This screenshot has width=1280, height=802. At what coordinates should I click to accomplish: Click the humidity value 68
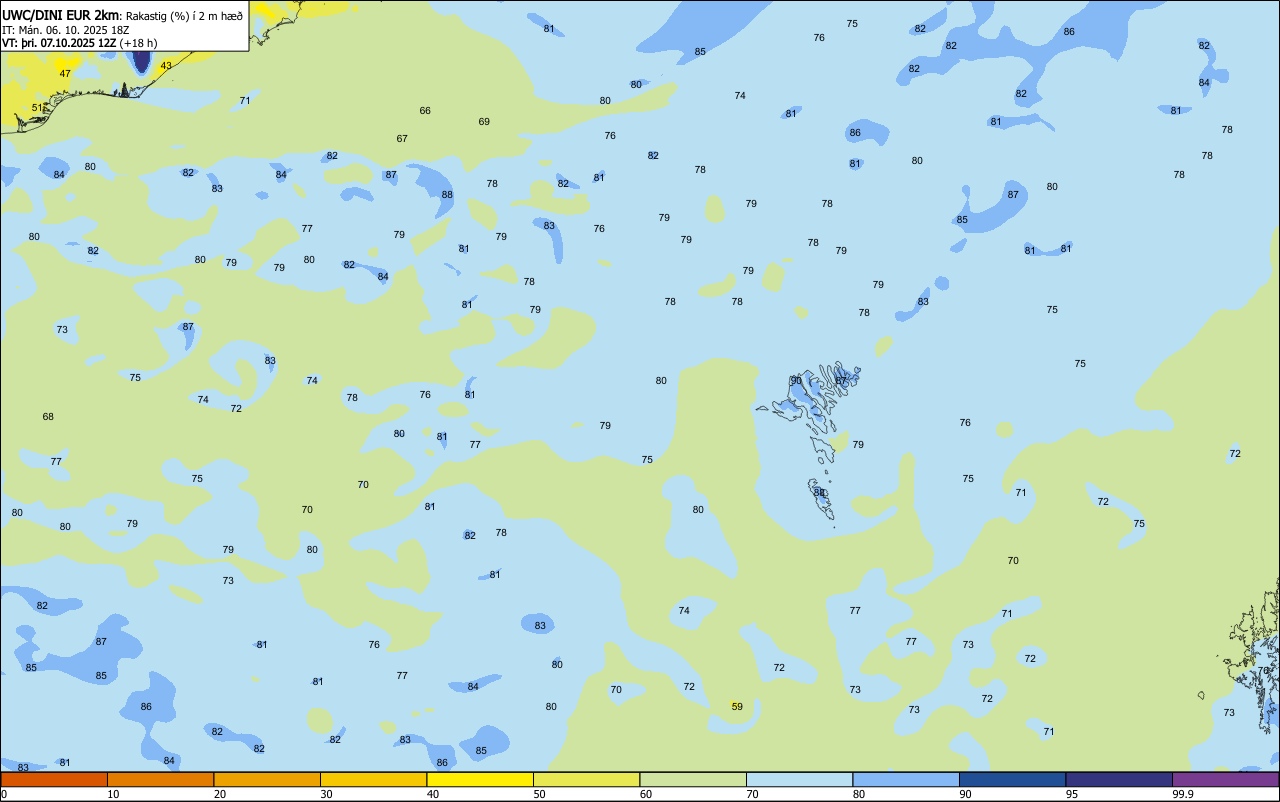48,417
